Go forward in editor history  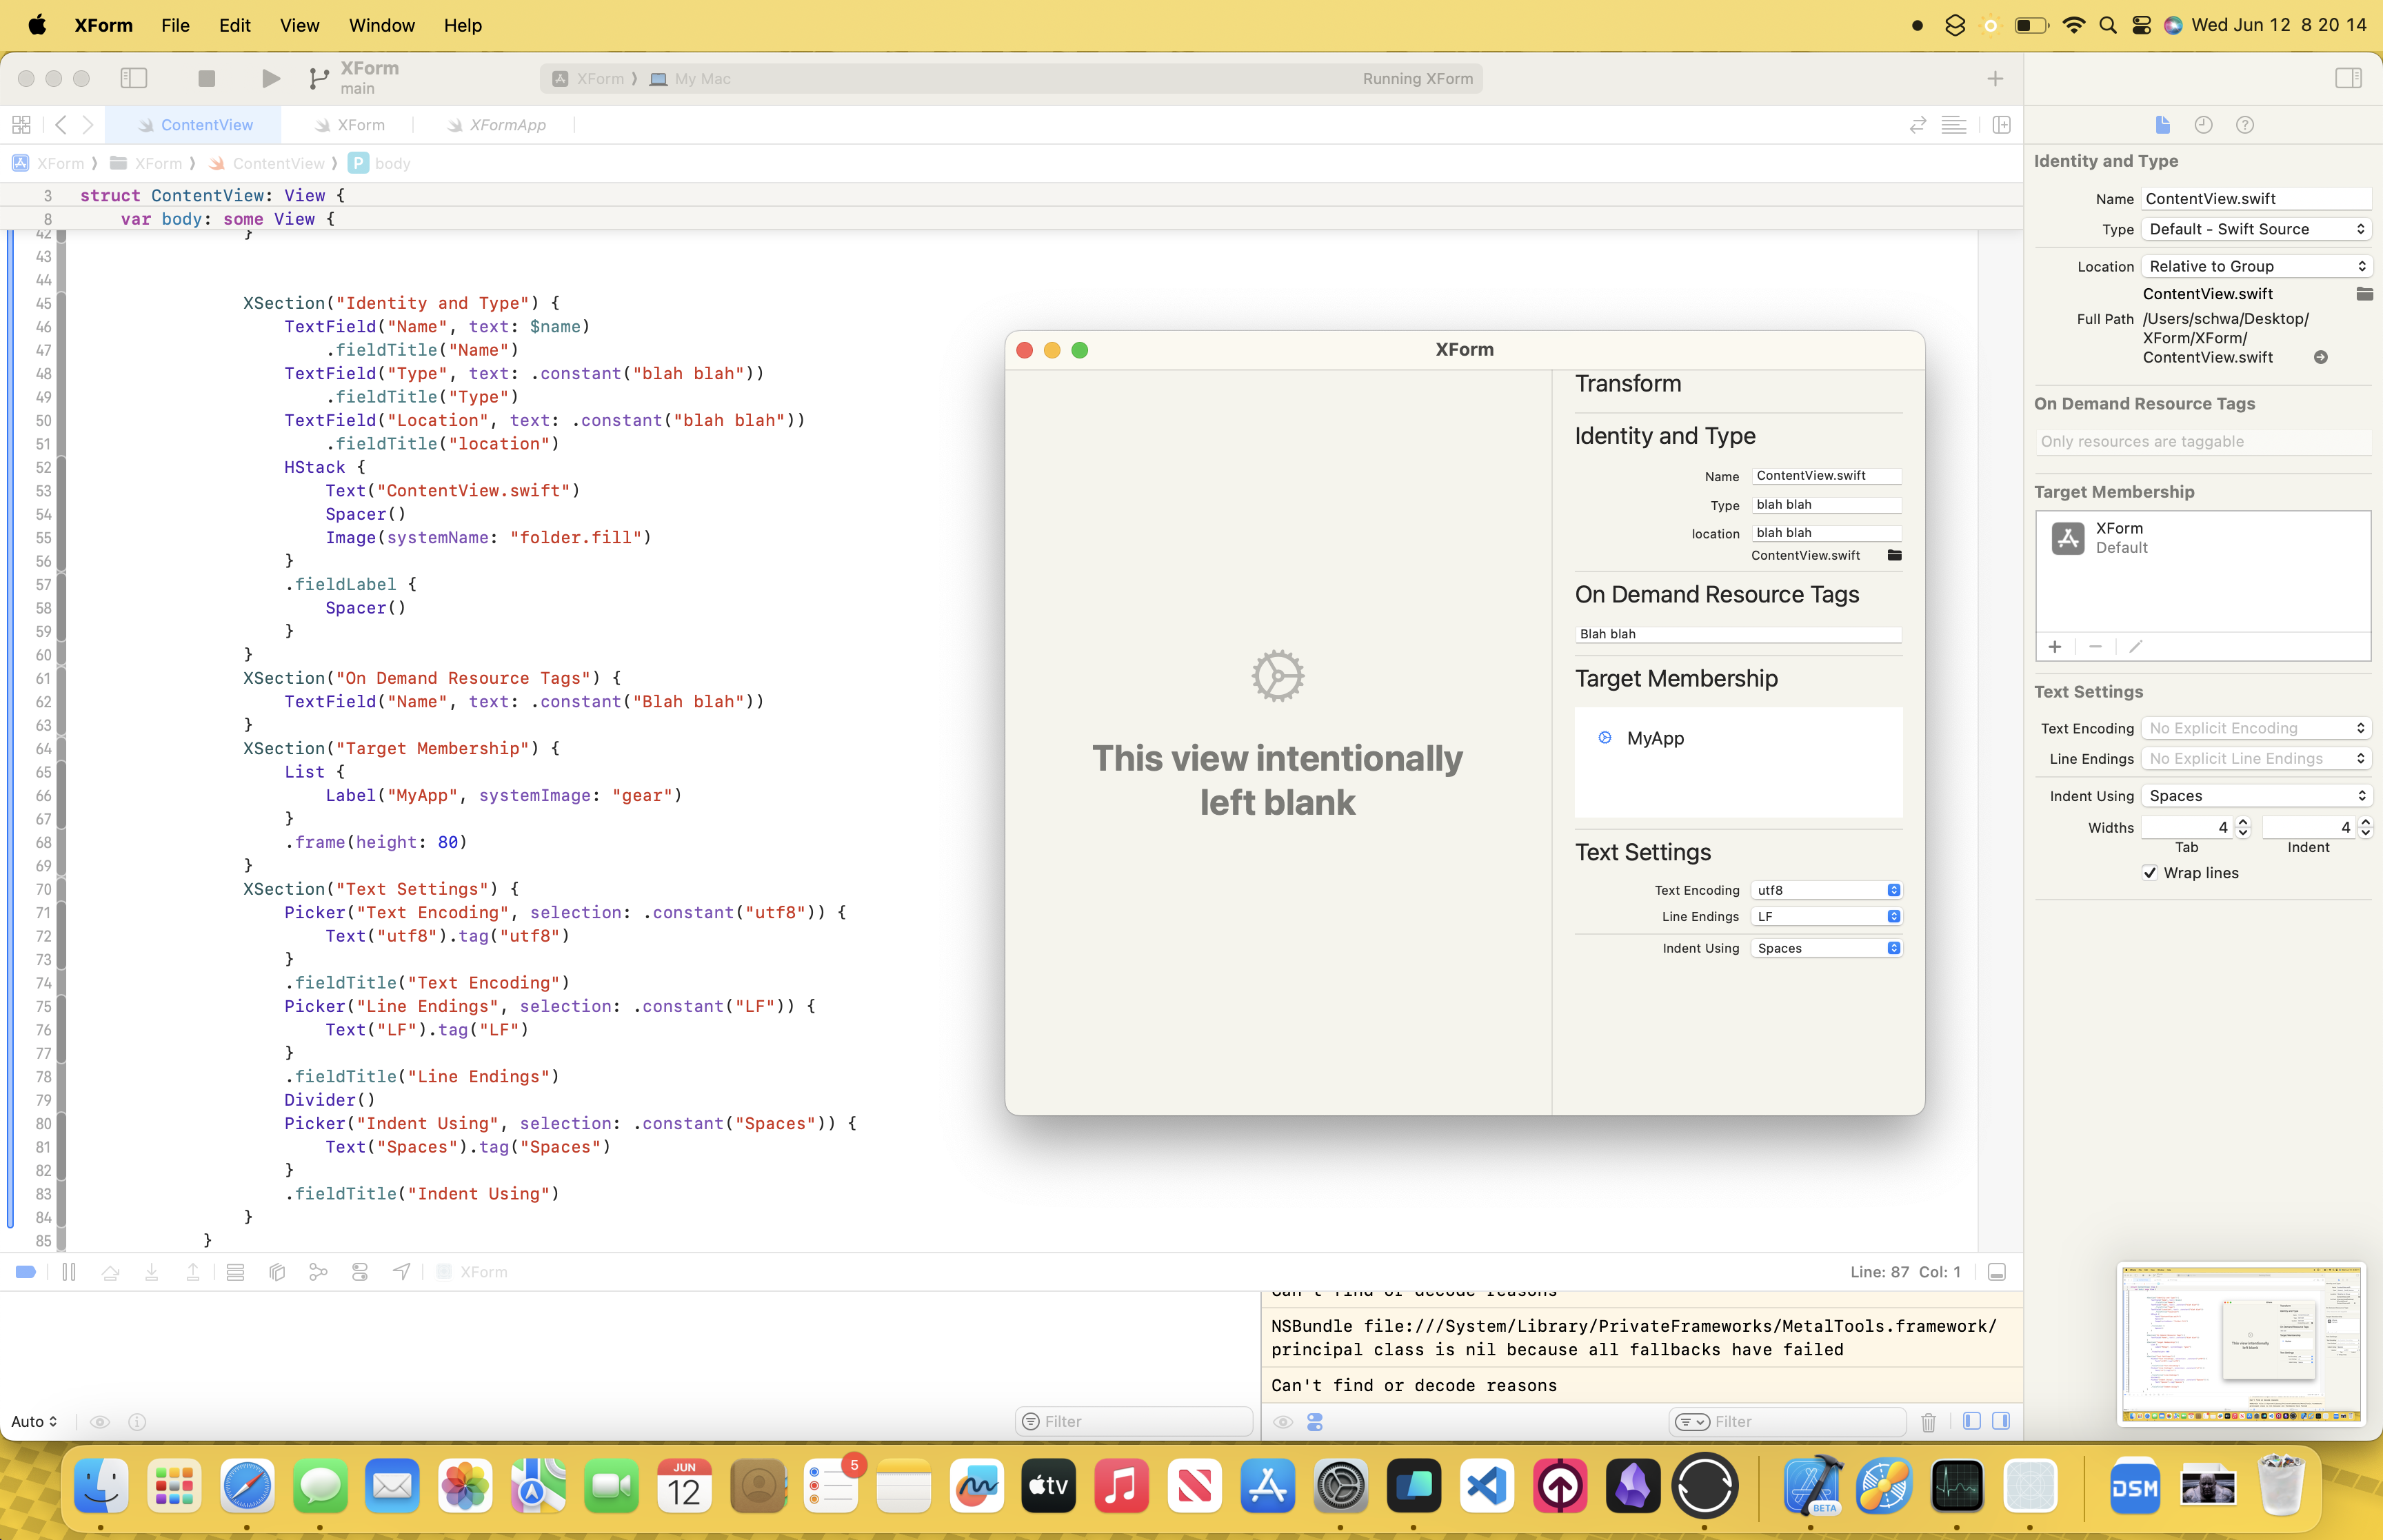[x=88, y=125]
